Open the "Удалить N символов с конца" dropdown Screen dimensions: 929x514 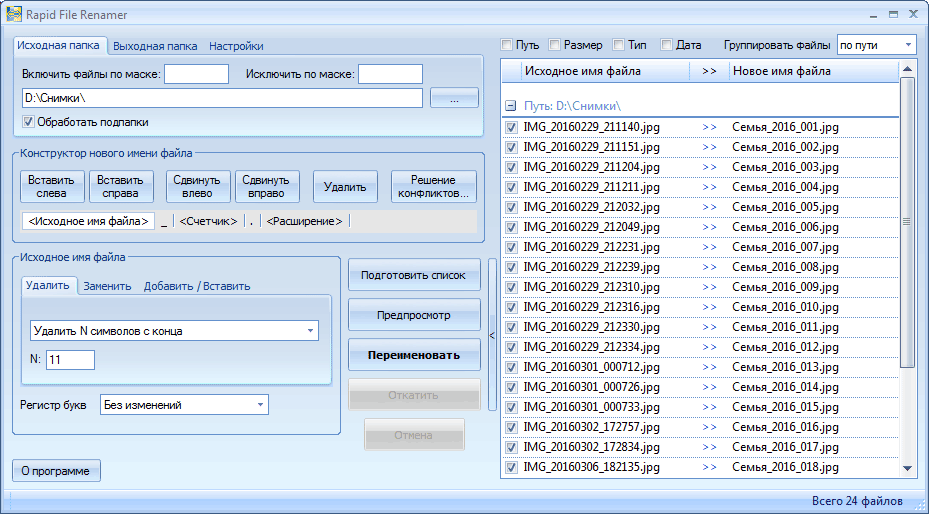(x=310, y=330)
